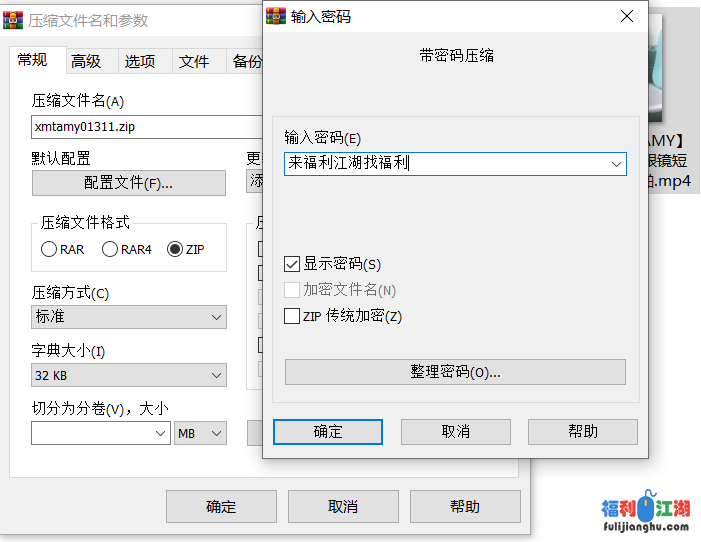Click 帮助 in the password dialog
The height and width of the screenshot is (542, 701).
pyautogui.click(x=582, y=431)
